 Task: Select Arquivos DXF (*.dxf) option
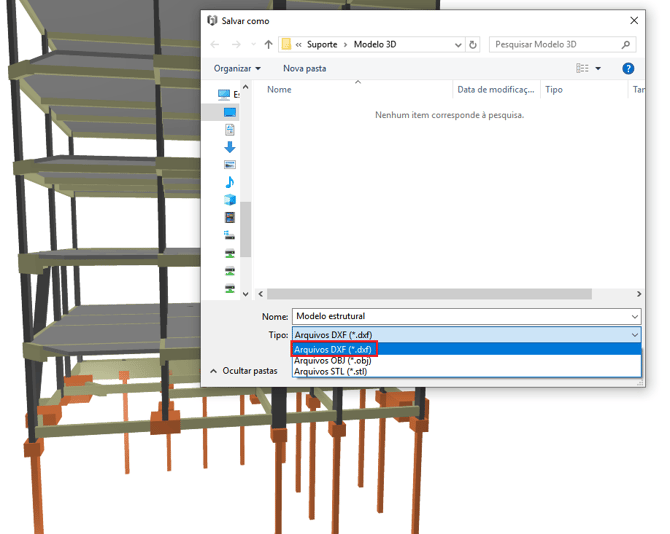coord(334,349)
